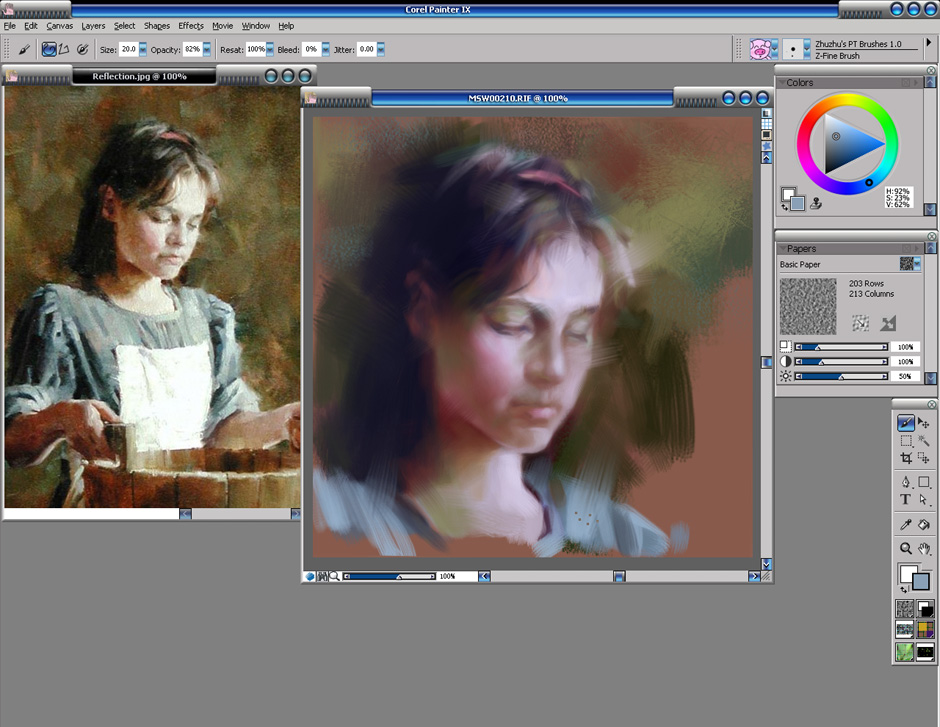Open Colors panel flyout menu arrow
940x727 pixels.
point(916,83)
